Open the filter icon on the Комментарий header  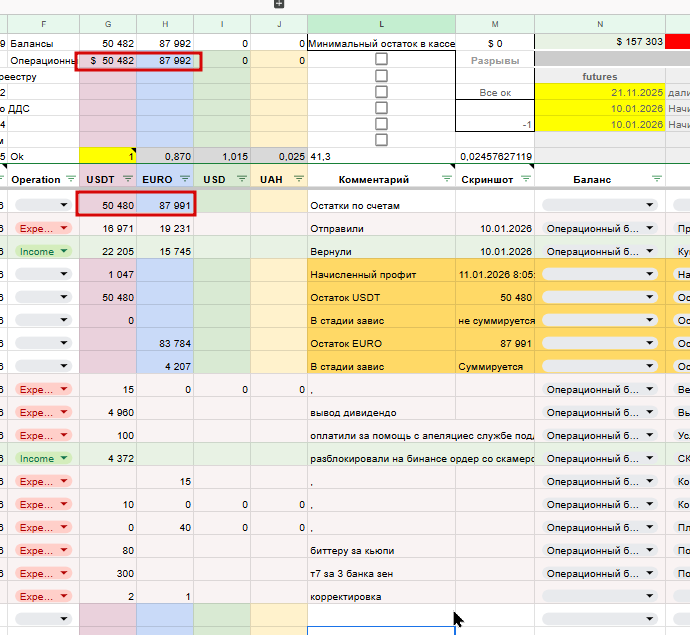click(447, 179)
